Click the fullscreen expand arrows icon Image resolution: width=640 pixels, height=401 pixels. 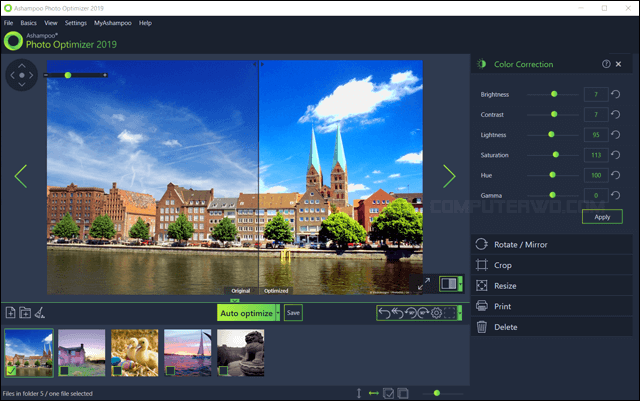424,283
